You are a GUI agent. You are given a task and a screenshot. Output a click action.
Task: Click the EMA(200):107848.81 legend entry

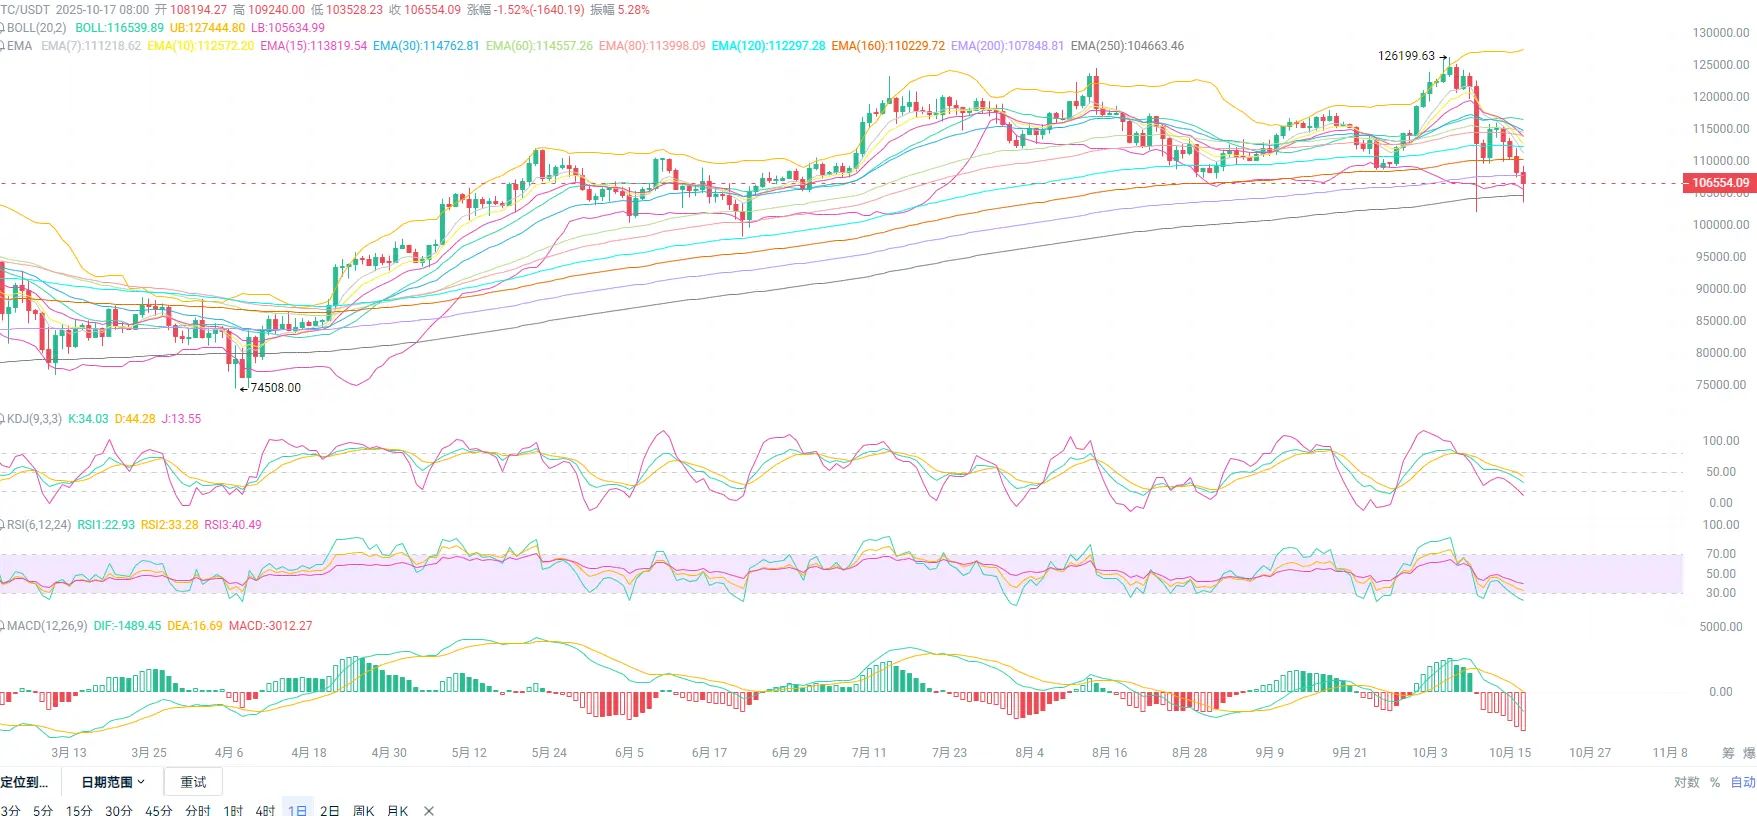(x=1008, y=46)
